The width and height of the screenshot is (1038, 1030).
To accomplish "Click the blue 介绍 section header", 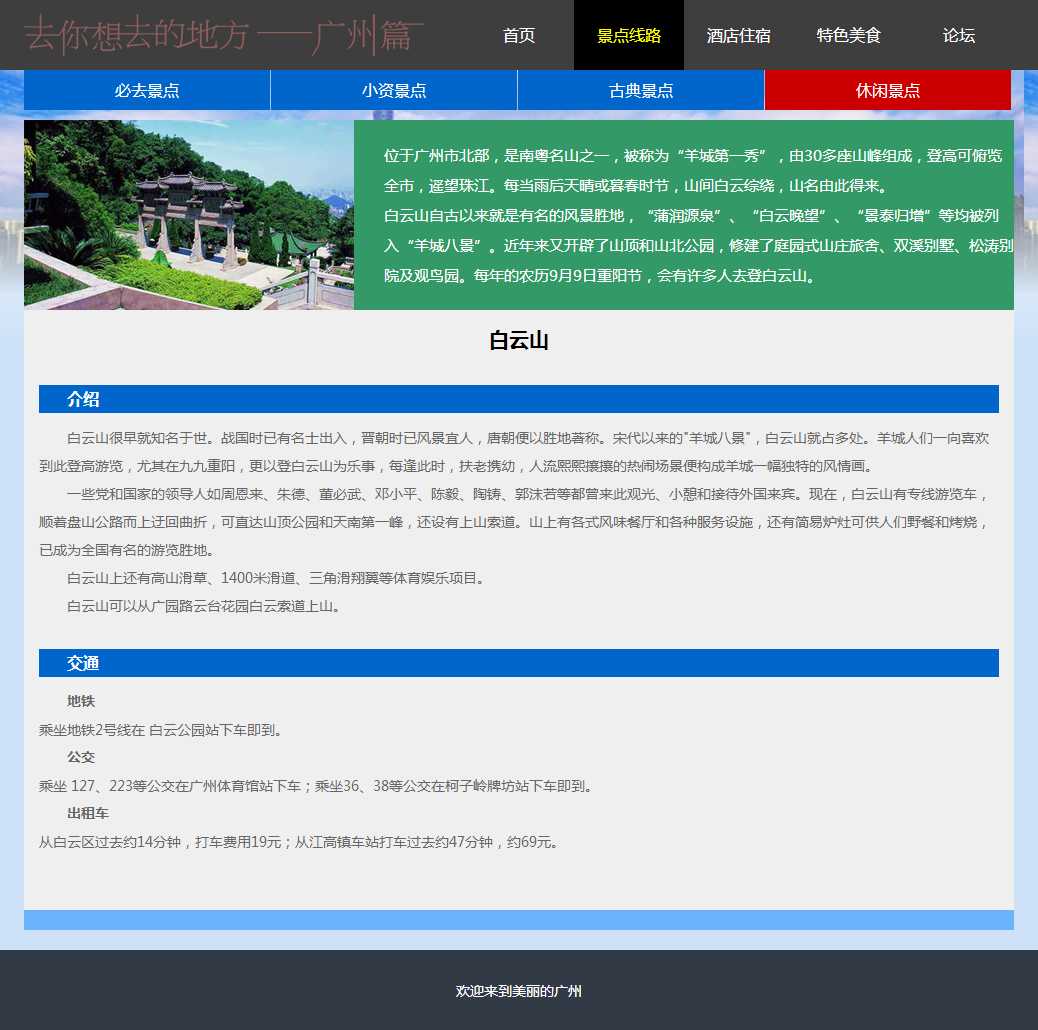I will tap(519, 399).
